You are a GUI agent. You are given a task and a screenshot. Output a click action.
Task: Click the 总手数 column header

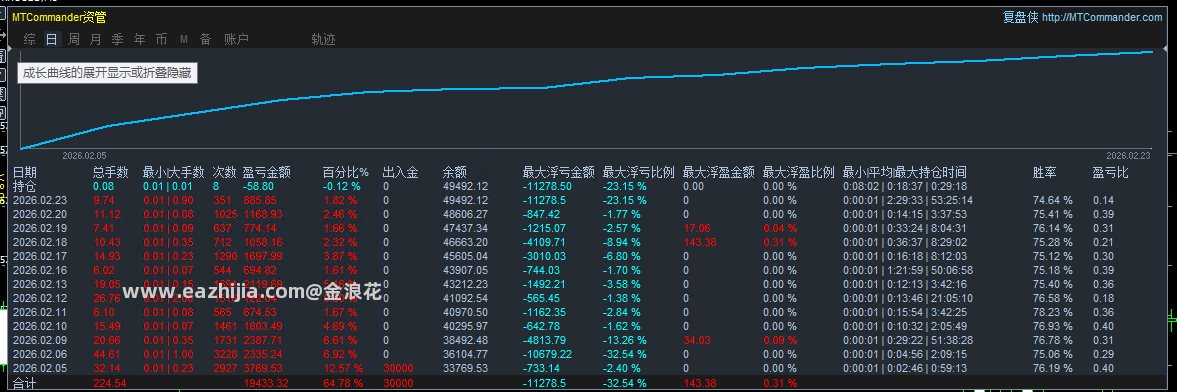[x=110, y=173]
